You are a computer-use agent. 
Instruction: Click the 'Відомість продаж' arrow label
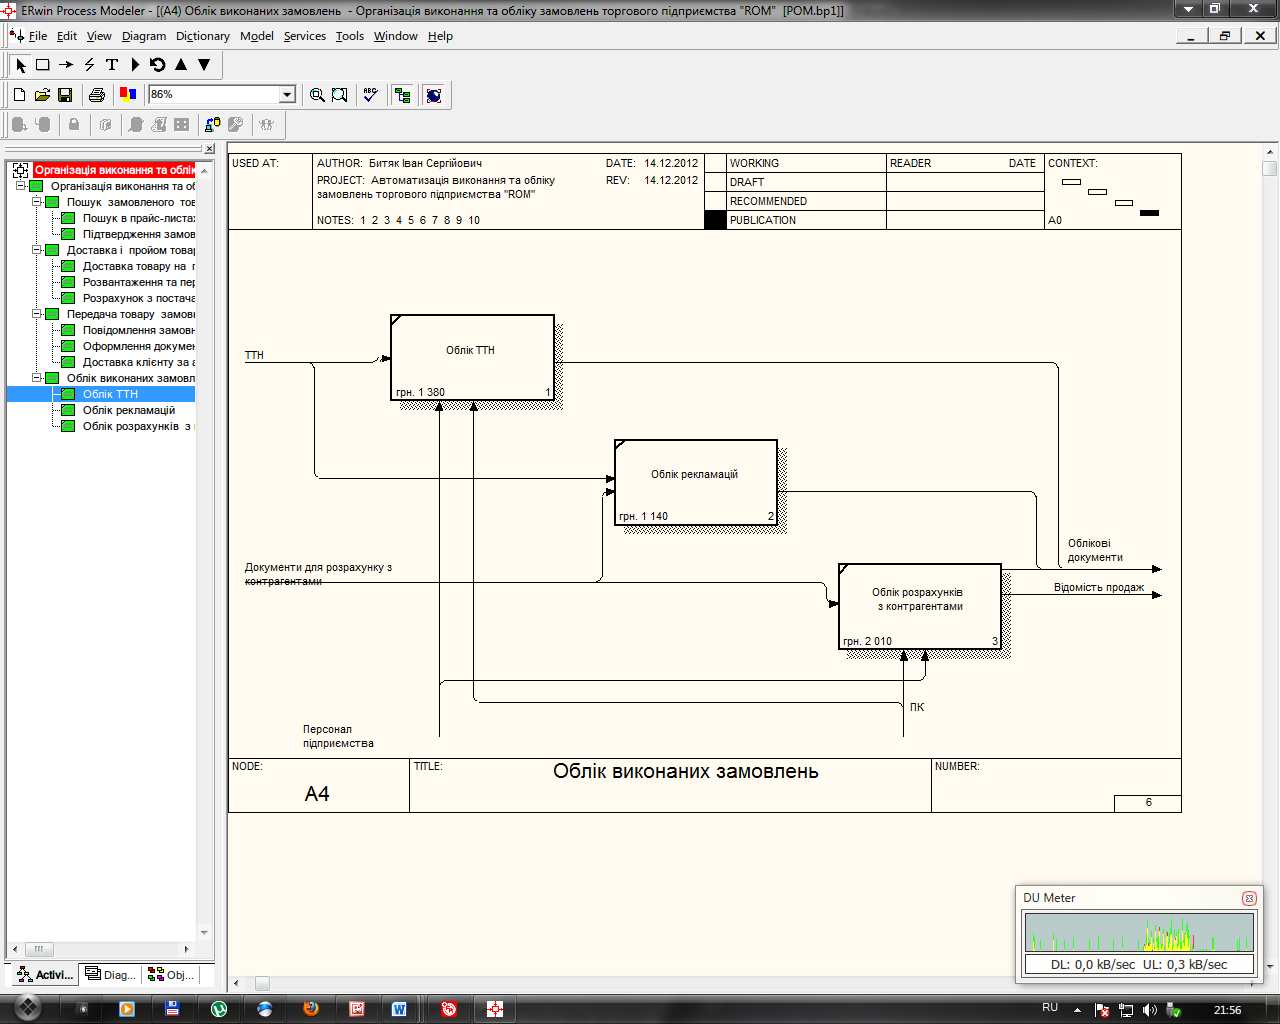(1098, 587)
